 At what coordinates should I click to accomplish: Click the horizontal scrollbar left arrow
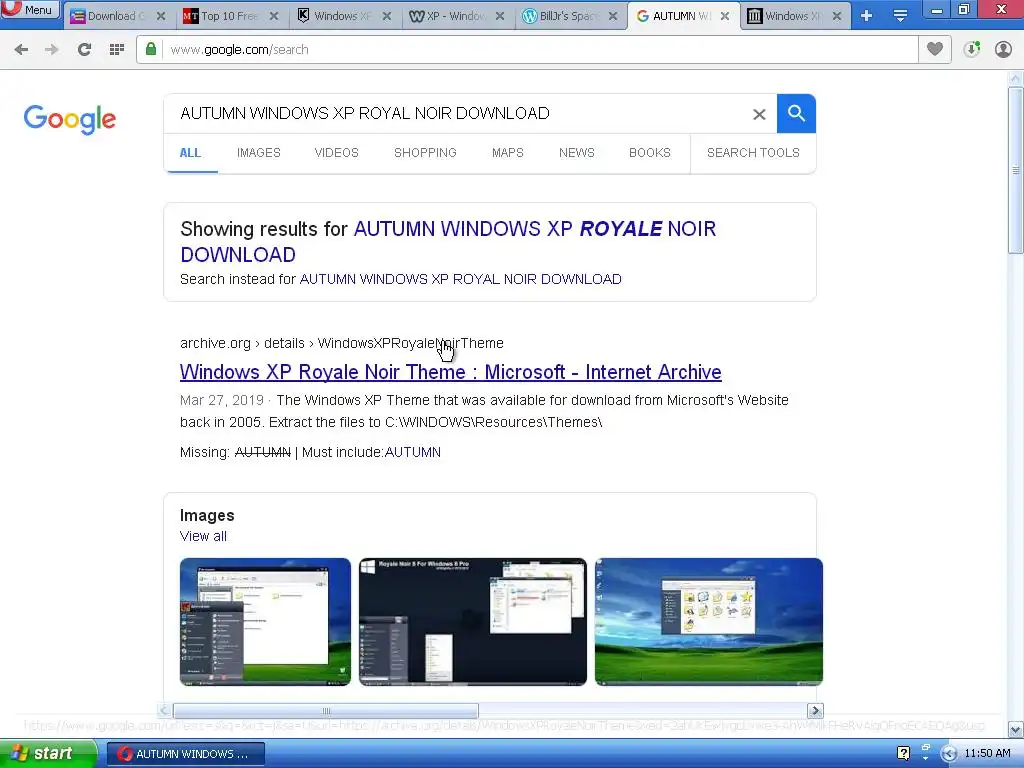pos(165,711)
